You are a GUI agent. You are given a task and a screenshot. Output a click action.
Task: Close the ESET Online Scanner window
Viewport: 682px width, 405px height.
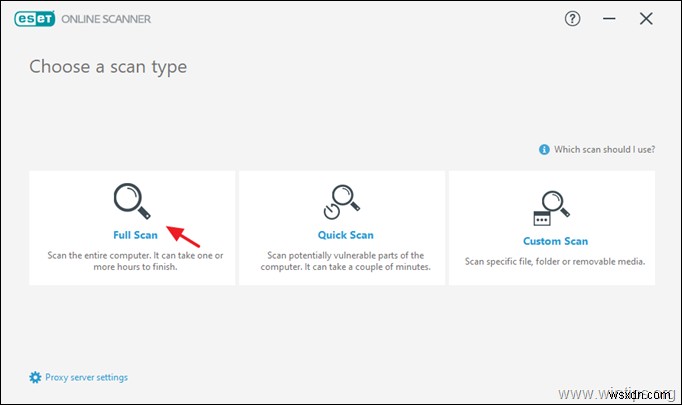coord(645,19)
